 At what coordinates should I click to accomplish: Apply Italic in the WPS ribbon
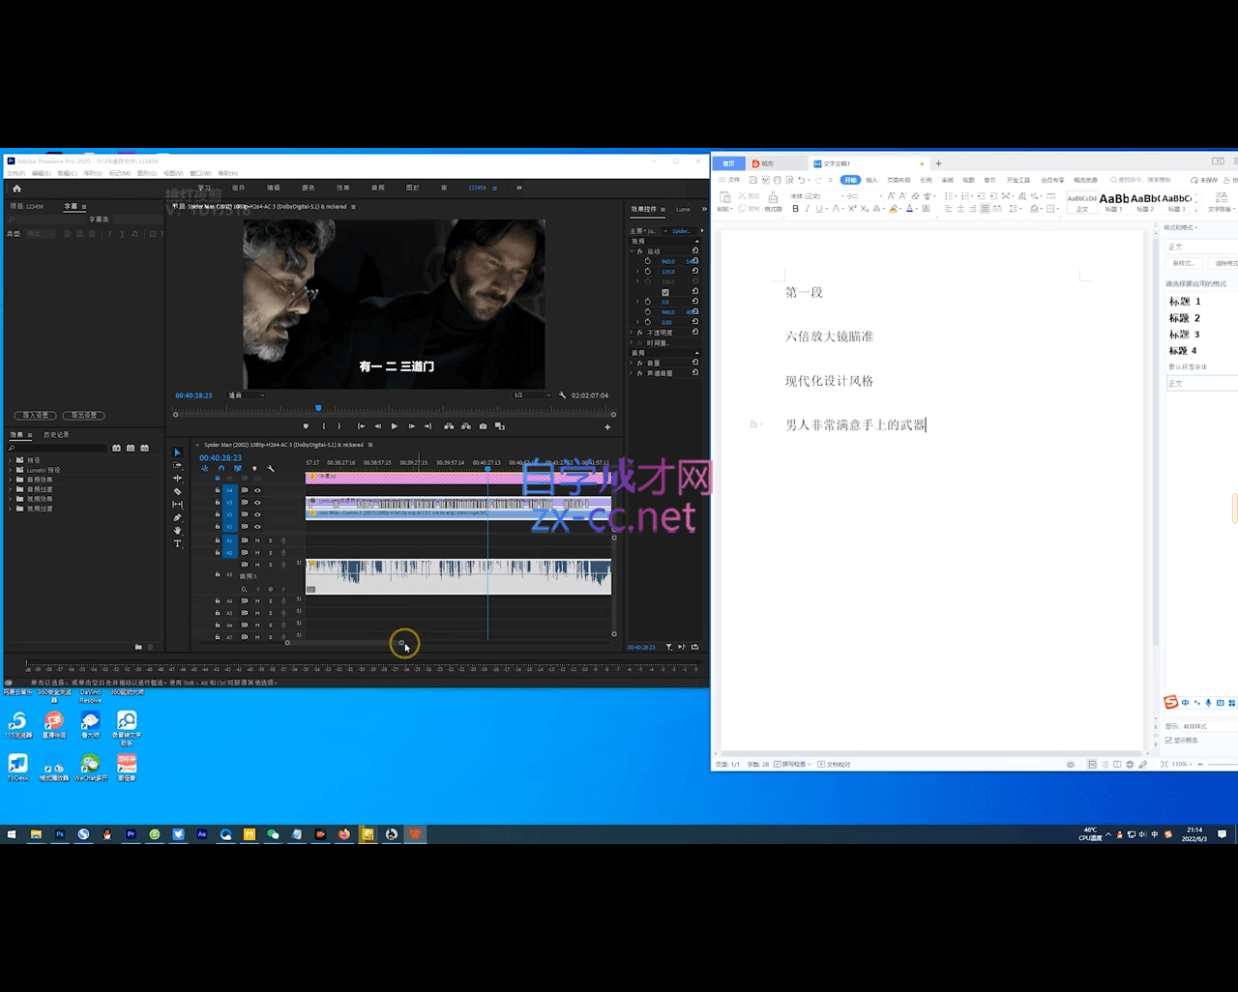(x=808, y=209)
